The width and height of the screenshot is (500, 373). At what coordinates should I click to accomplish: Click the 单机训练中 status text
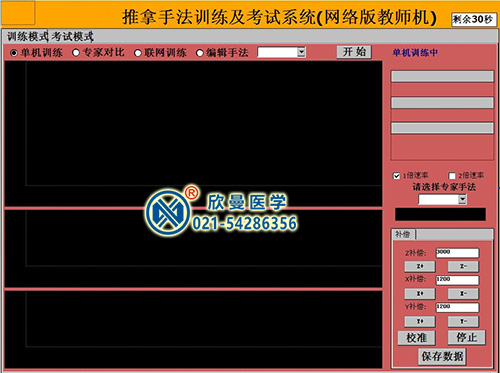tap(415, 53)
